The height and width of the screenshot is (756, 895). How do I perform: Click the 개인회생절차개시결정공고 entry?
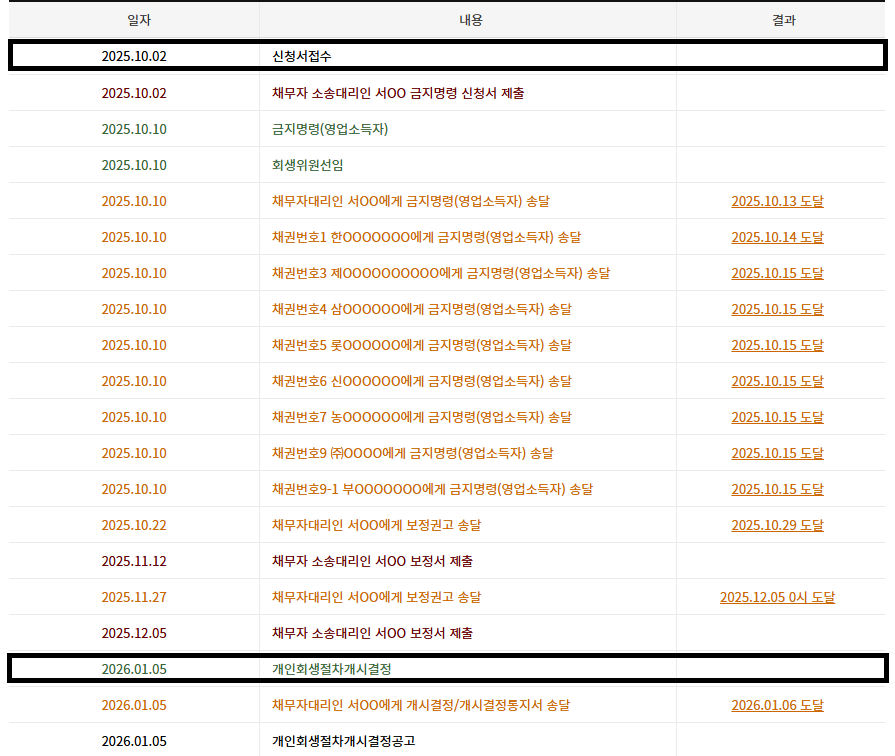(x=343, y=741)
